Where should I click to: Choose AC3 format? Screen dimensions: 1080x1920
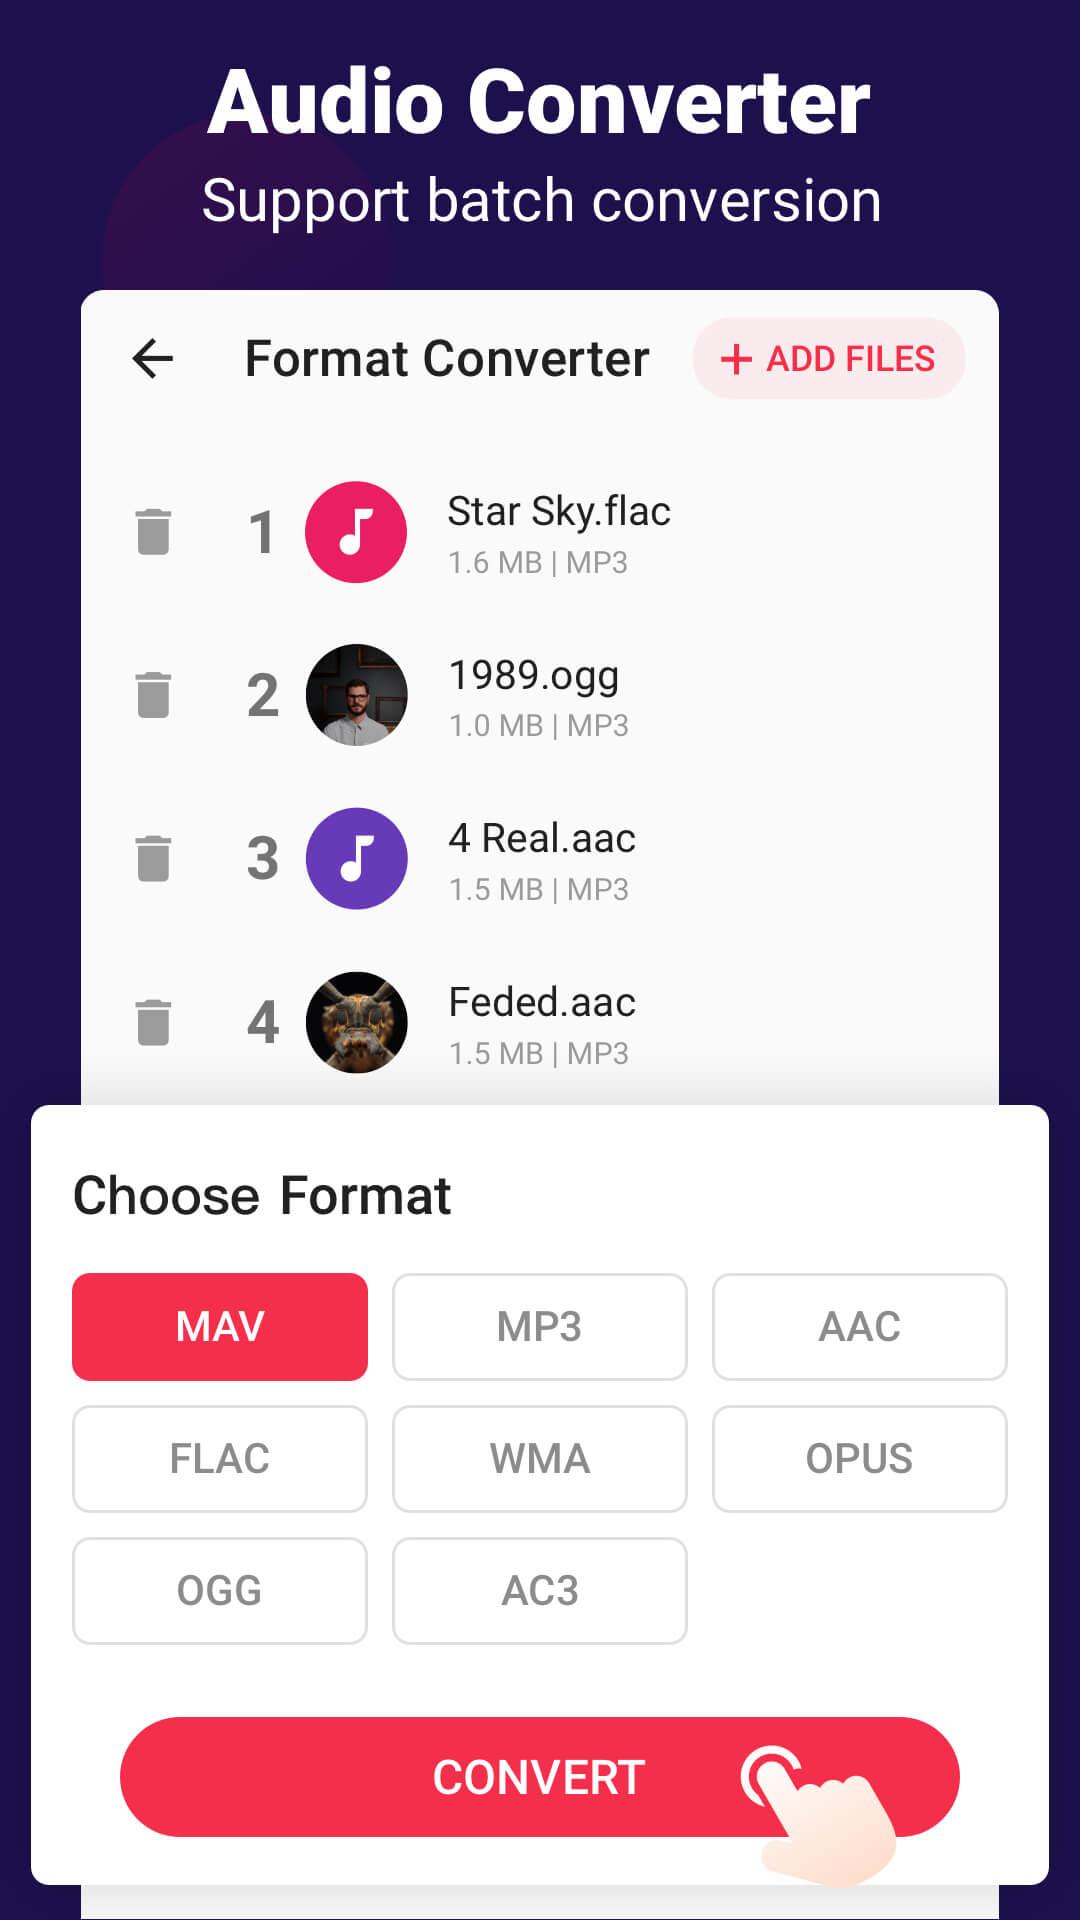540,1591
